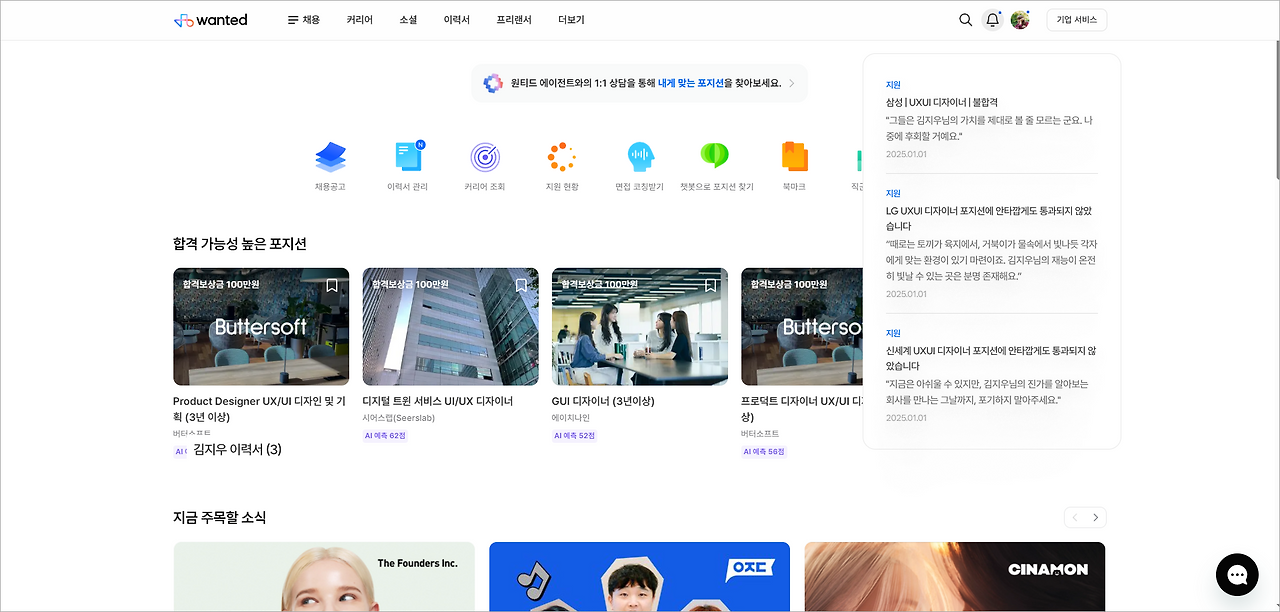This screenshot has width=1280, height=612.
Task: Click the 지원 tag above the 삼성 notification
Action: [x=893, y=85]
